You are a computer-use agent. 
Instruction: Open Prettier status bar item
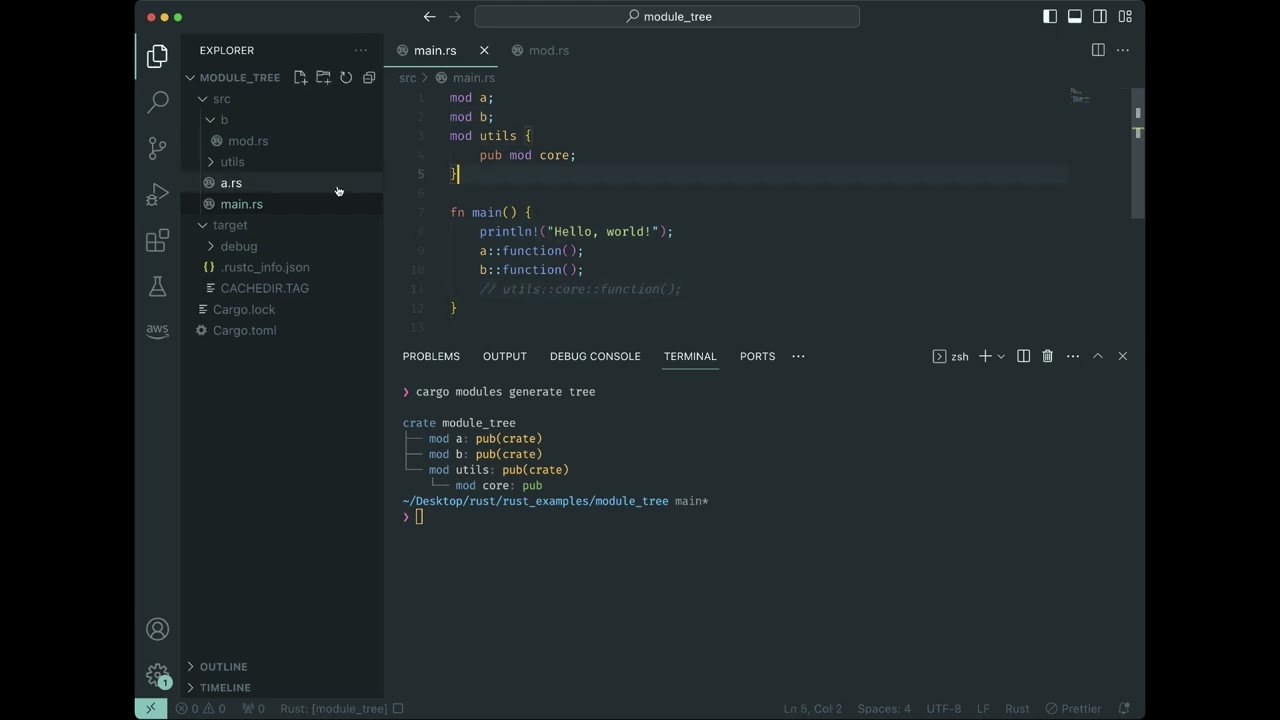(1074, 708)
